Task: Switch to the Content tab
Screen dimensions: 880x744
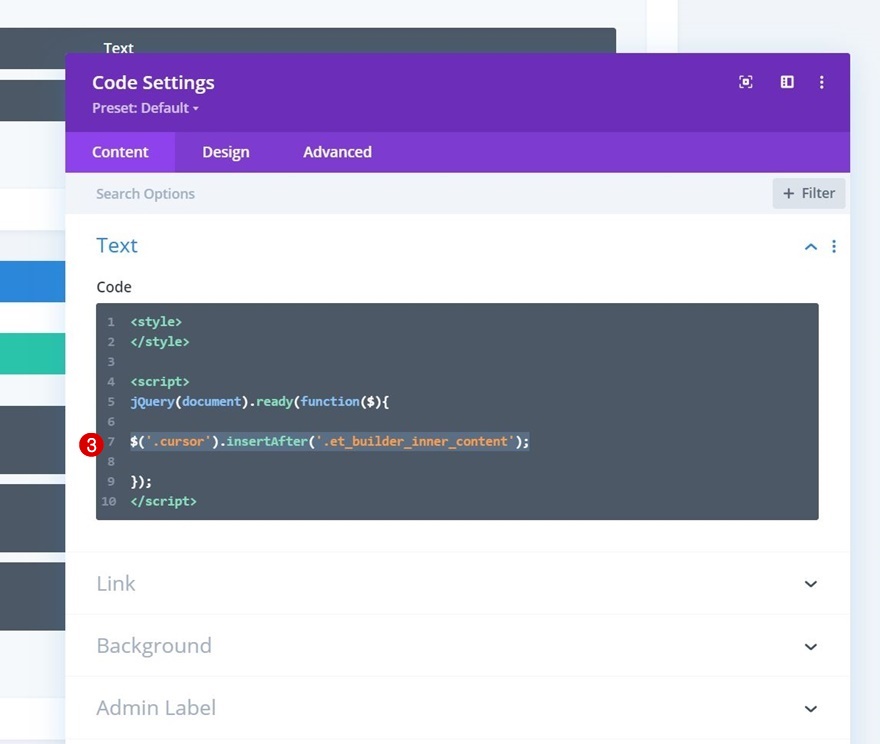Action: coord(120,152)
